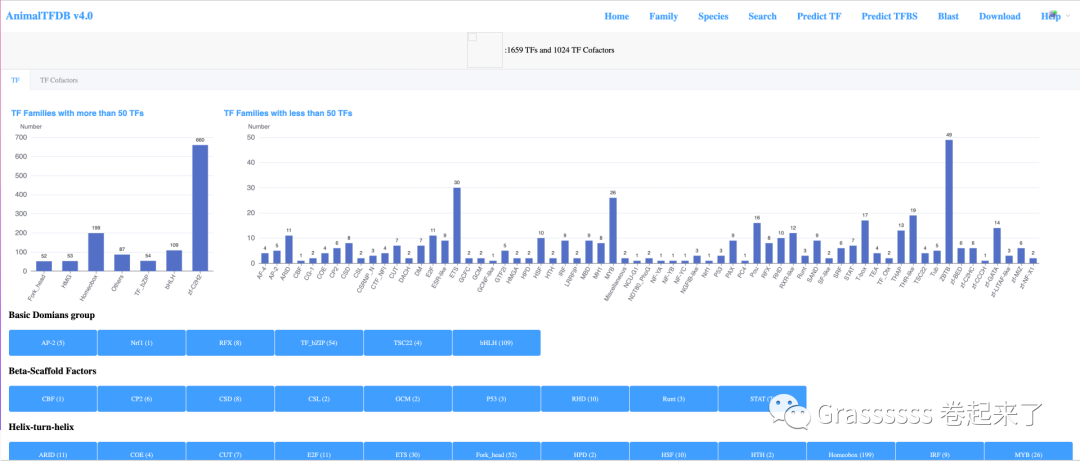Click the broken image placeholder icon
The height and width of the screenshot is (461, 1080).
(485, 50)
